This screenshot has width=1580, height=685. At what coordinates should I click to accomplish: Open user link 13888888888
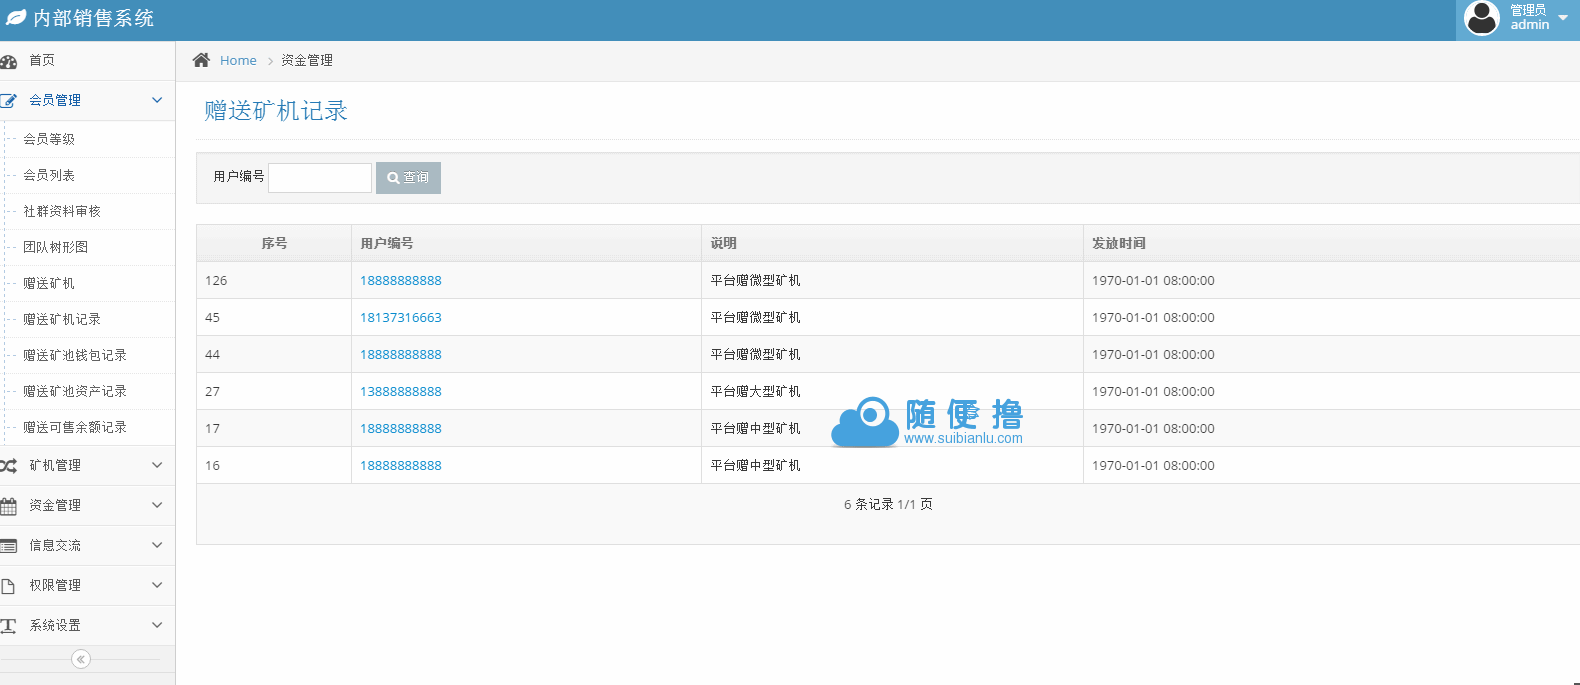point(401,392)
